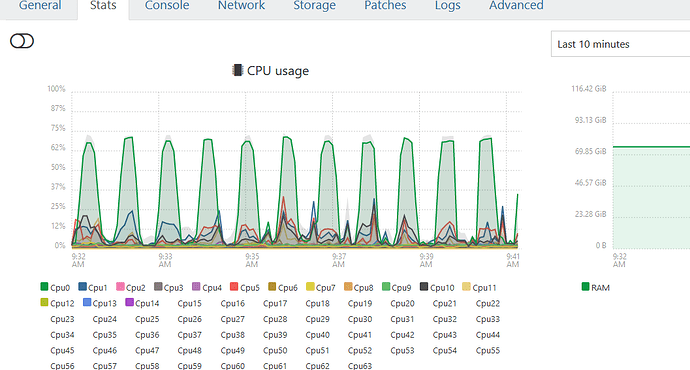The width and height of the screenshot is (690, 370).
Task: Click the Cpu8 orange legend swatch
Action: click(348, 287)
